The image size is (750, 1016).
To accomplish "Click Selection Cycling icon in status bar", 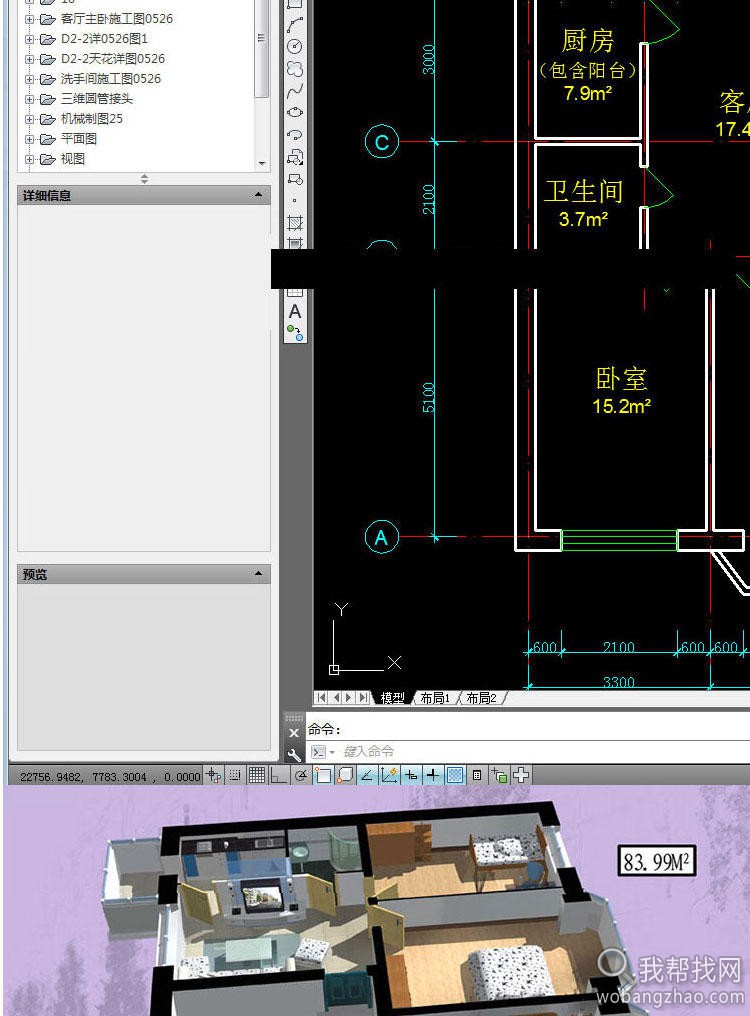I will (499, 775).
